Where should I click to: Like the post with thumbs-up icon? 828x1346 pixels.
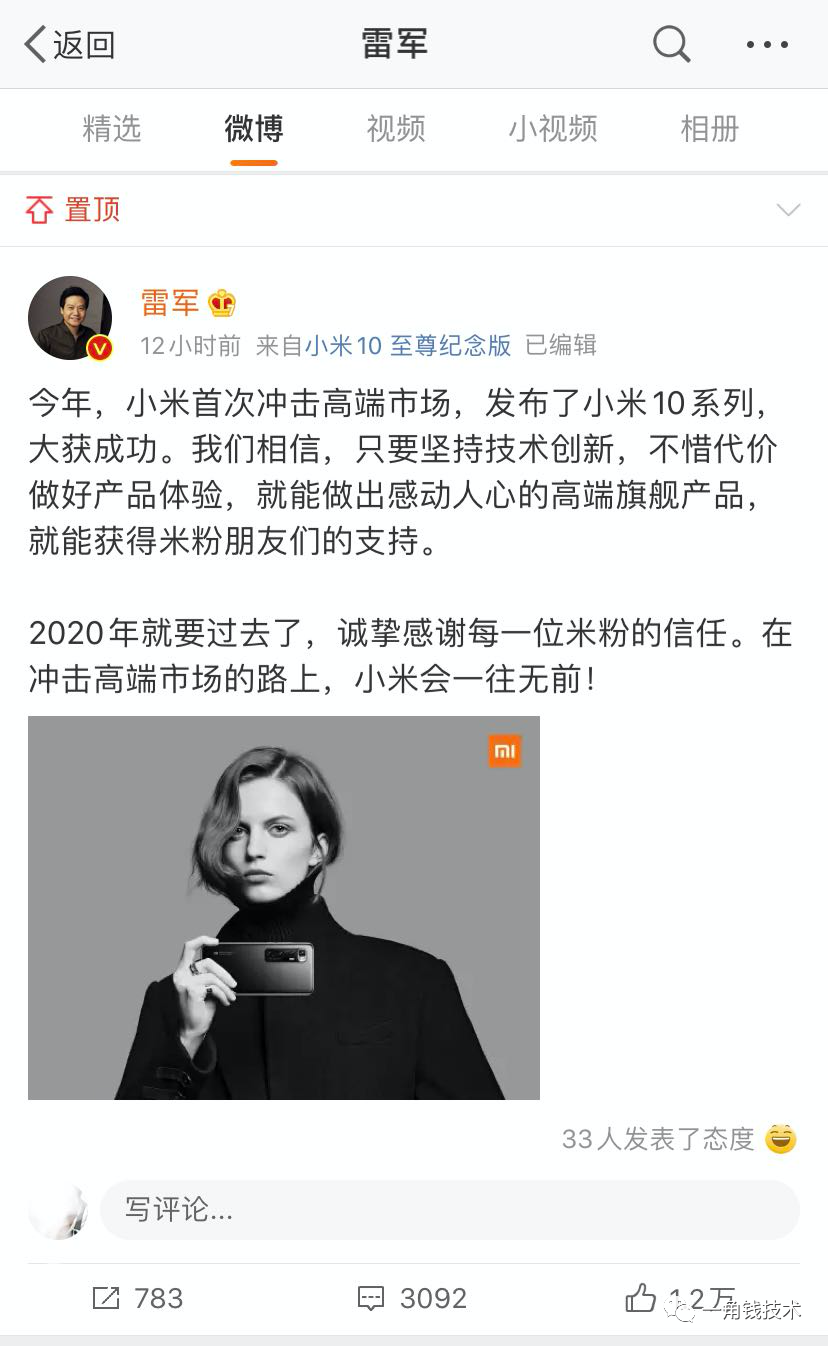point(641,1297)
